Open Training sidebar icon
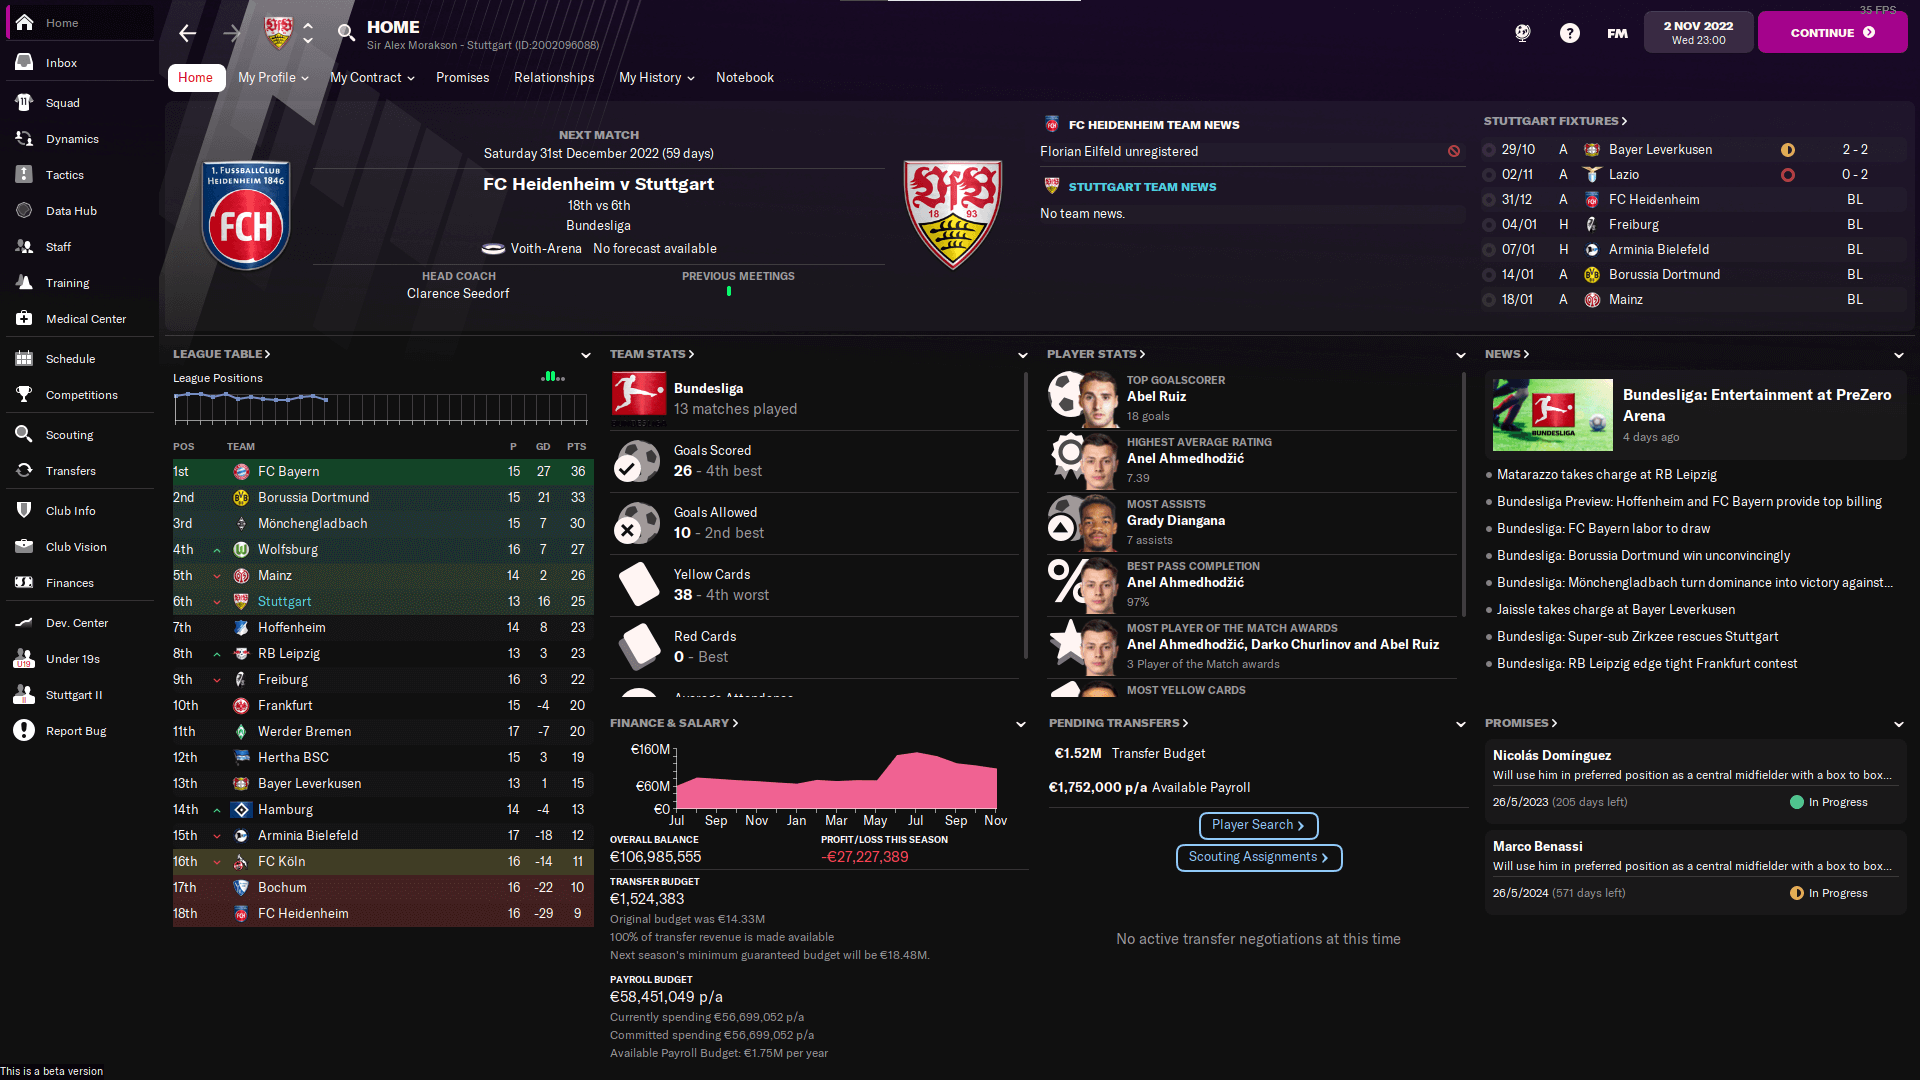1920x1080 pixels. pos(25,283)
